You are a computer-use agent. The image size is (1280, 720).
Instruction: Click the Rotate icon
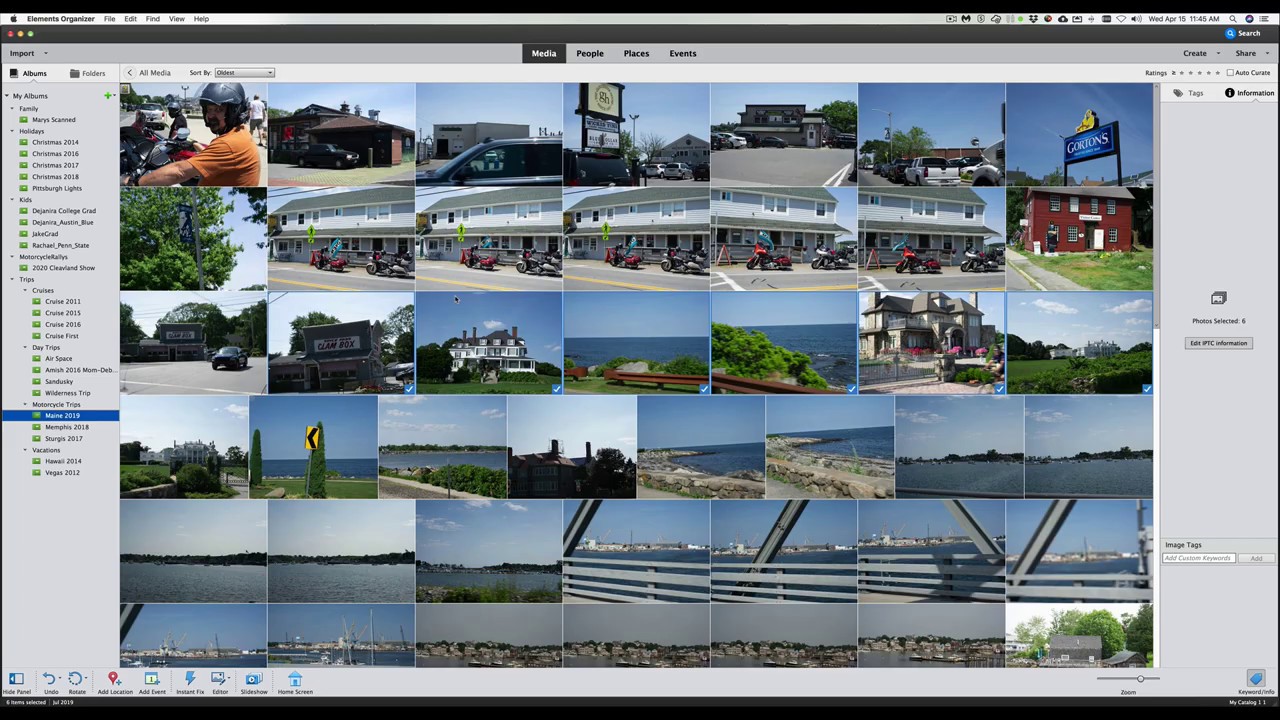(76, 679)
